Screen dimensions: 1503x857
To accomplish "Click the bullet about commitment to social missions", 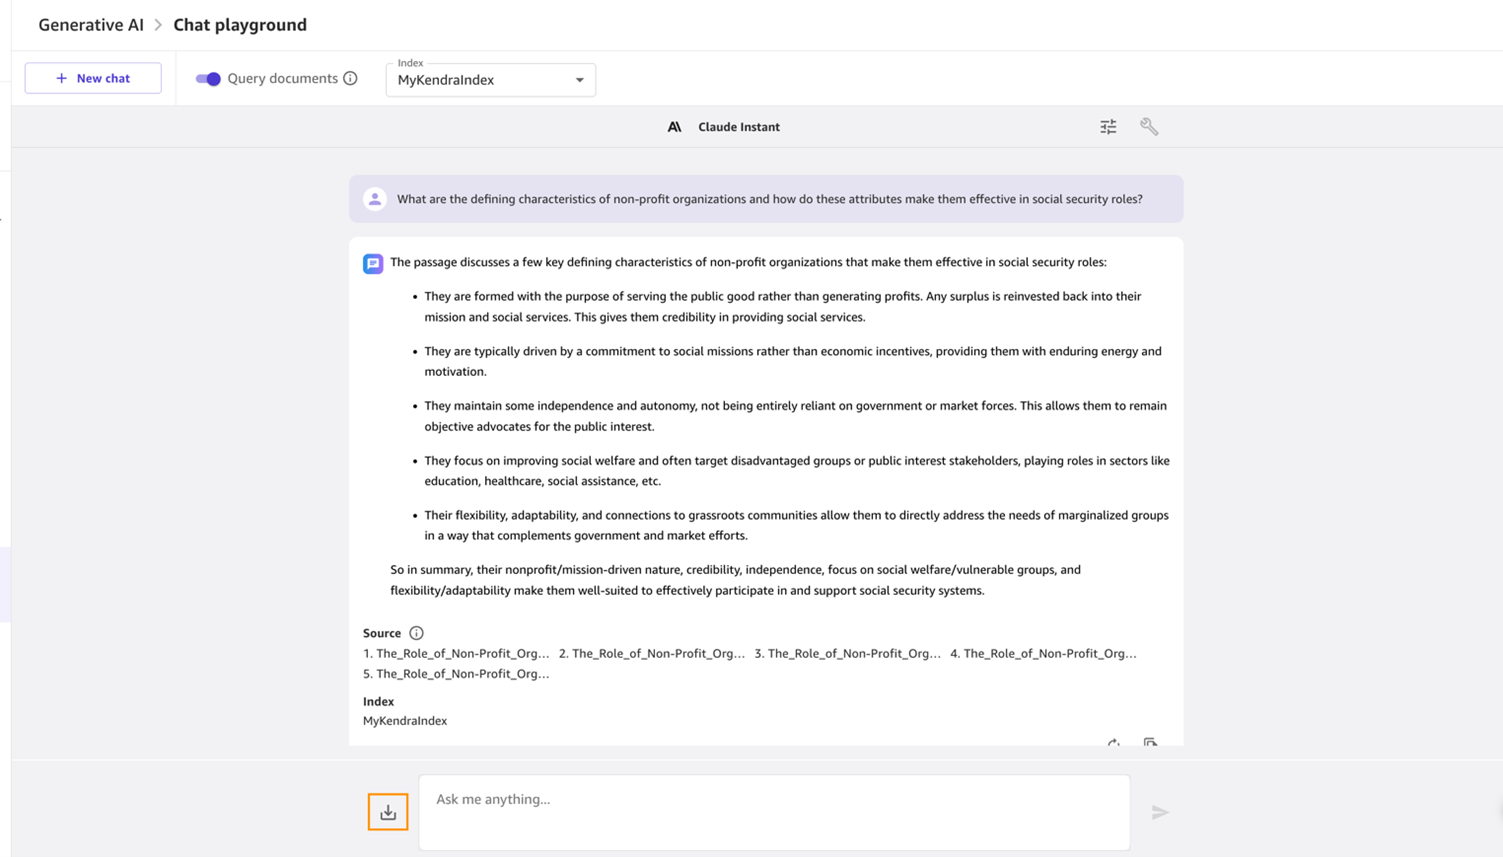I will [793, 361].
